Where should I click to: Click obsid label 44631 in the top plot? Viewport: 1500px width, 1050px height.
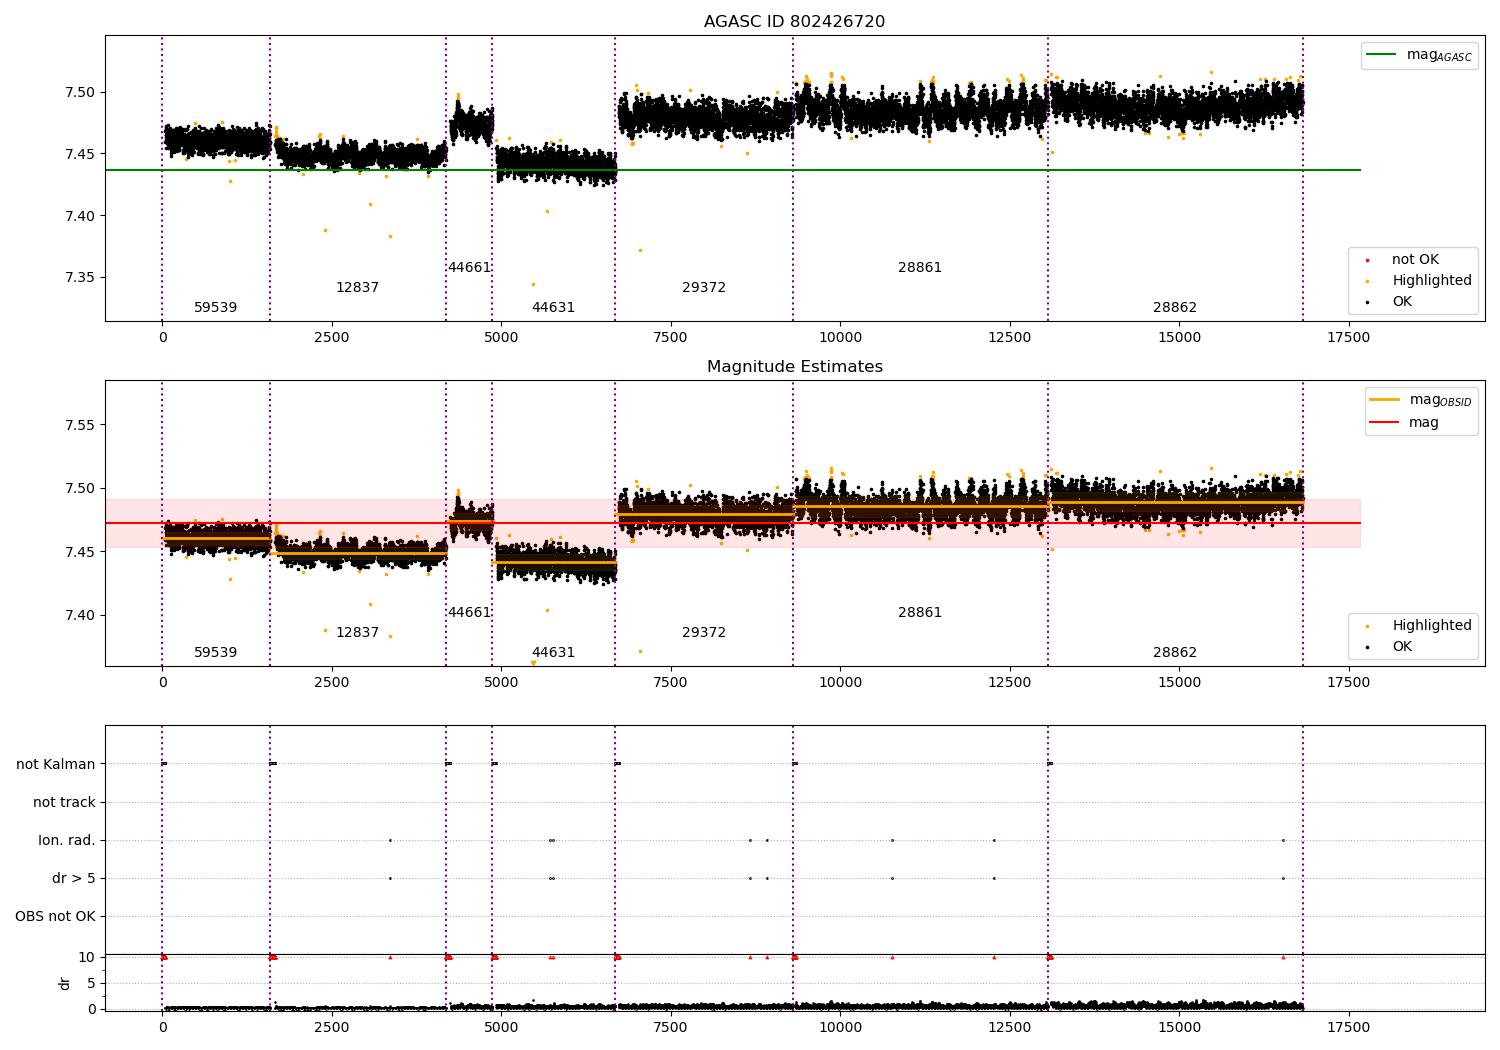(x=553, y=308)
